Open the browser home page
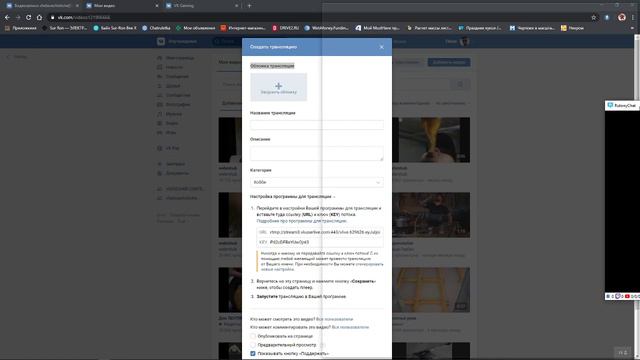The height and width of the screenshot is (360, 640). pyautogui.click(x=39, y=18)
